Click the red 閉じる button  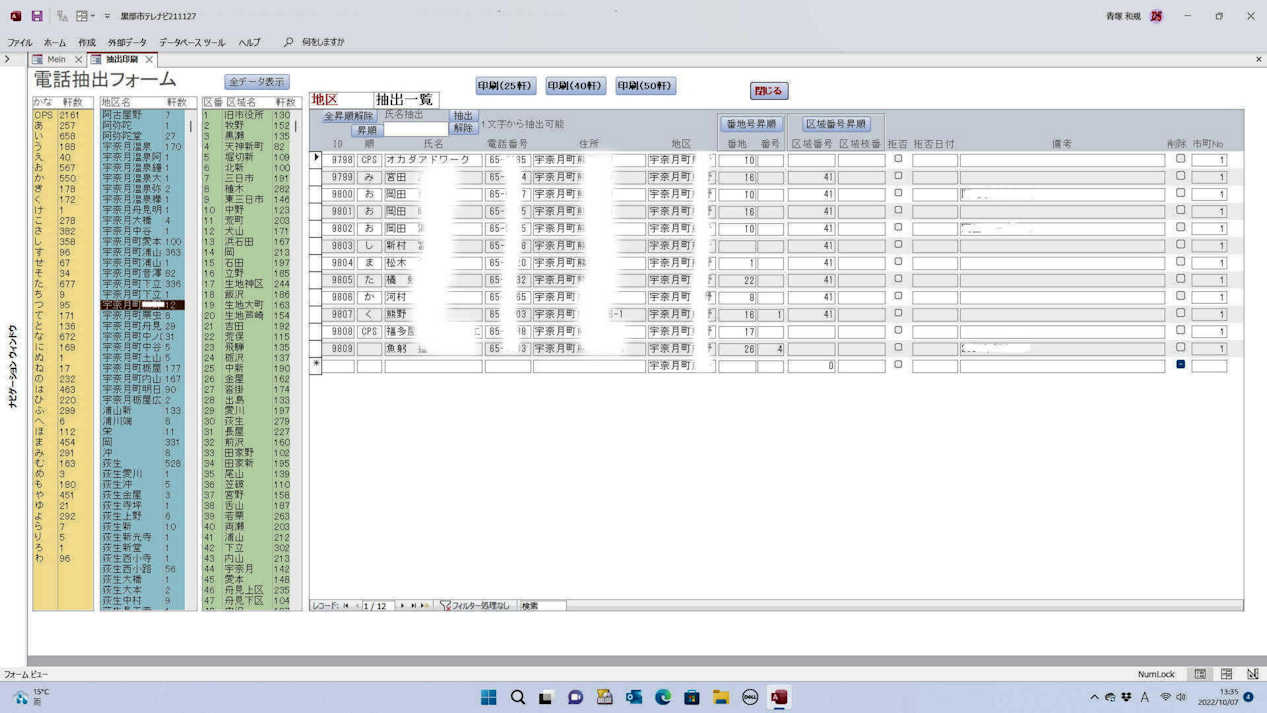click(x=769, y=90)
